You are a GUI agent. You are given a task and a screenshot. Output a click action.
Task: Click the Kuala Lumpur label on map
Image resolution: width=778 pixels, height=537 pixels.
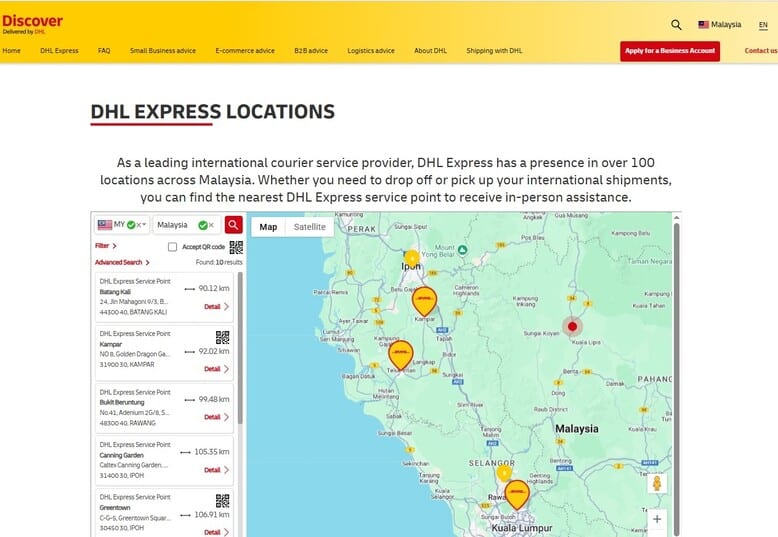point(521,528)
